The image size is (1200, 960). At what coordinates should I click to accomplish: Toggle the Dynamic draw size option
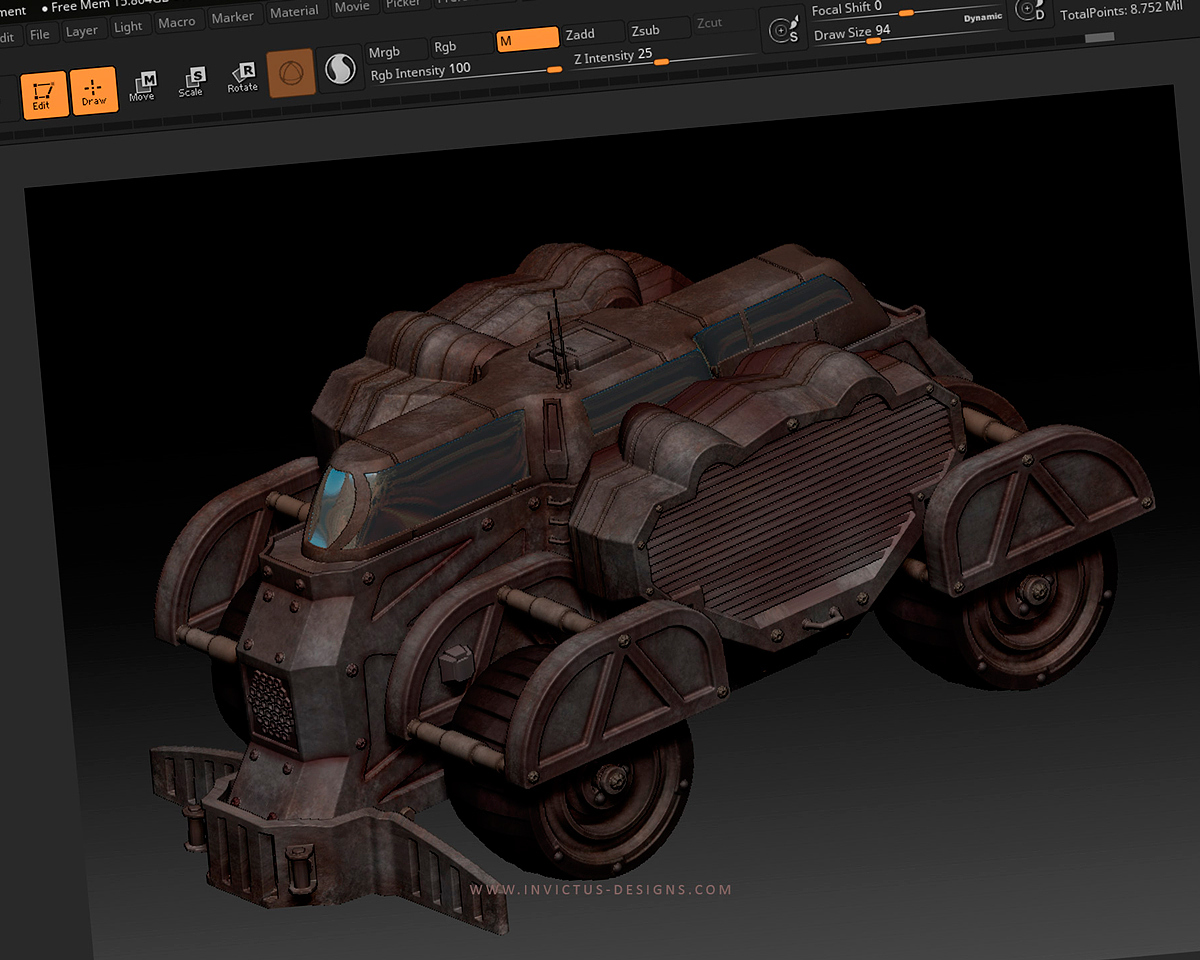click(x=983, y=17)
